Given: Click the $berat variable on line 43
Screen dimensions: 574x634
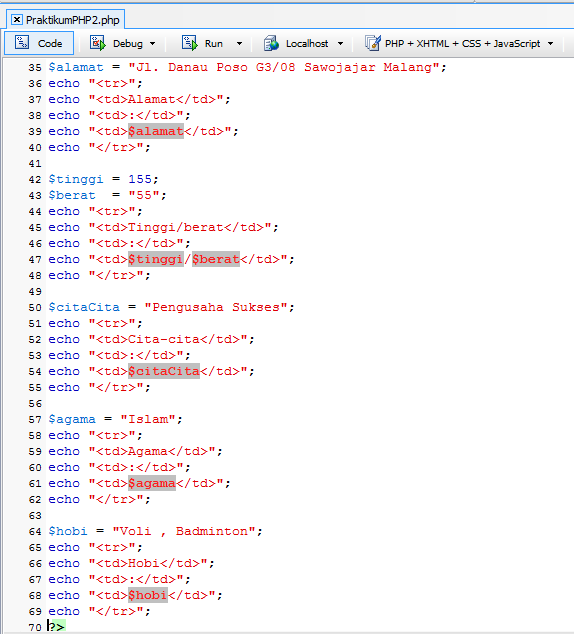Looking at the screenshot, I should click(72, 195).
